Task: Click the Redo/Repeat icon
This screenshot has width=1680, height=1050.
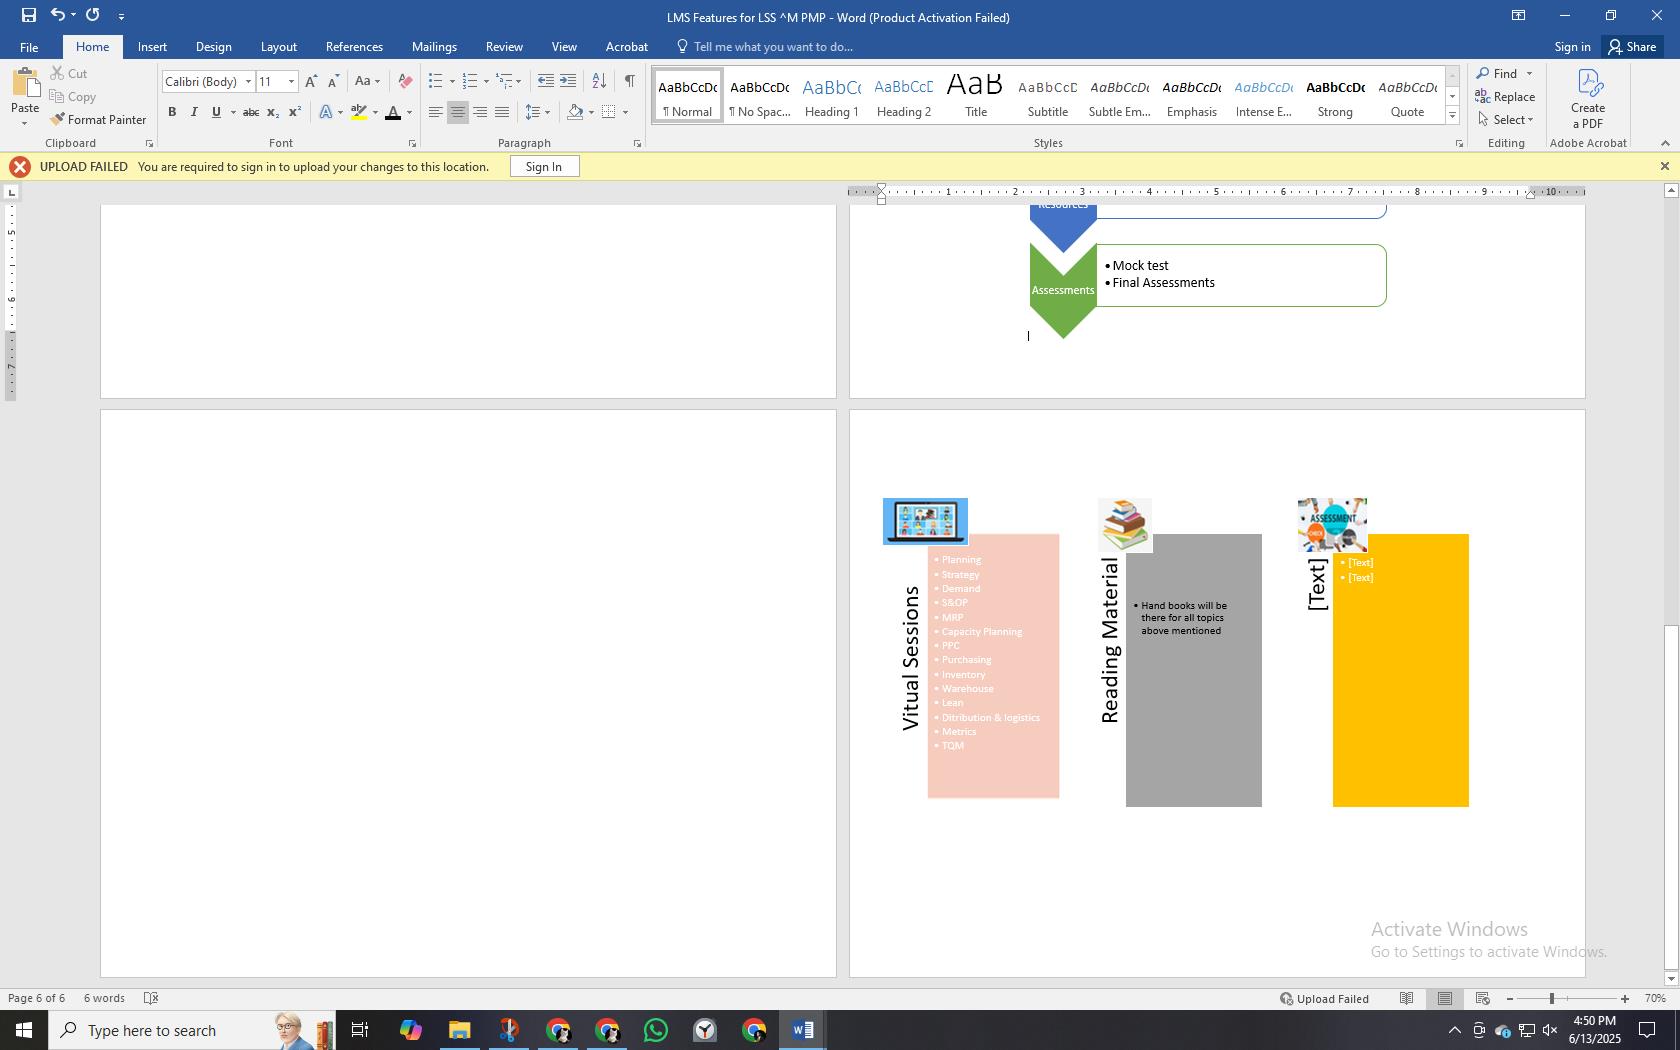Action: tap(93, 15)
